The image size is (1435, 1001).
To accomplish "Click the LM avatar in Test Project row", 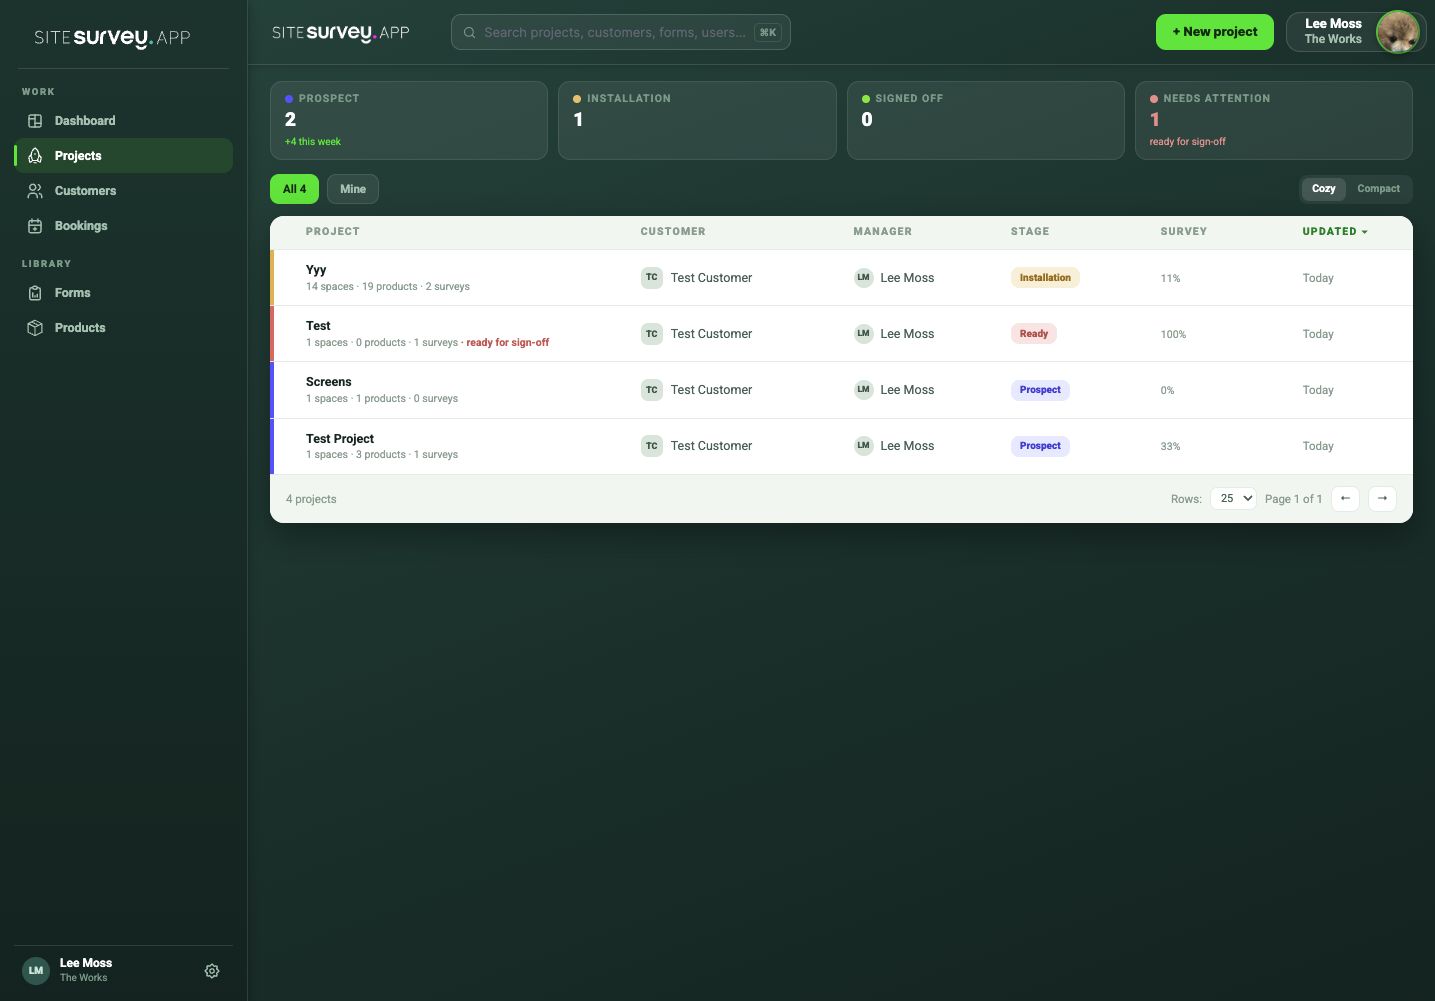I will coord(864,446).
